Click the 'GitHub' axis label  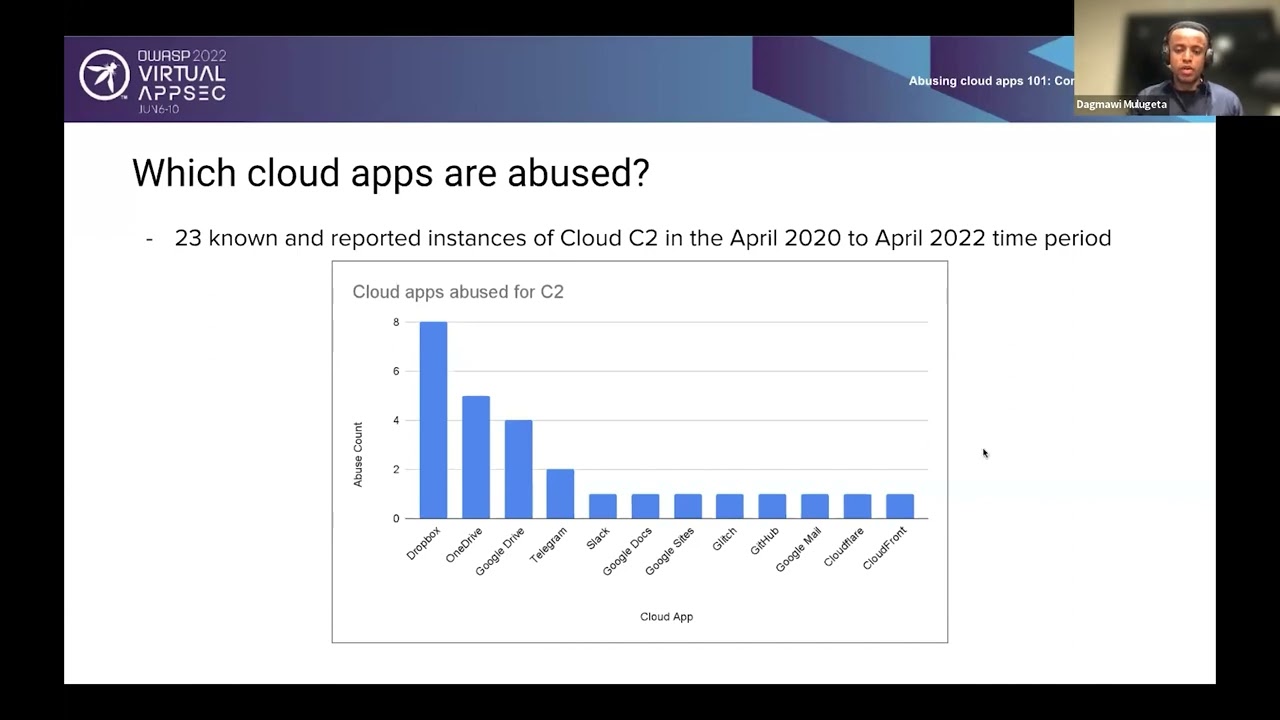tap(765, 541)
